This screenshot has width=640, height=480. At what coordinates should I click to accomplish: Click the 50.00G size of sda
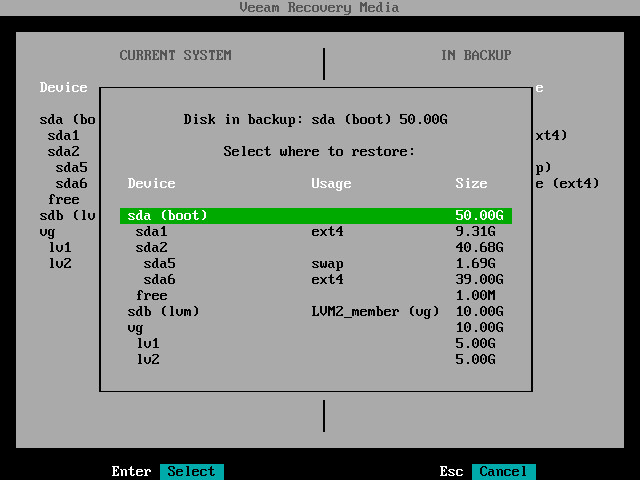pyautogui.click(x=479, y=216)
